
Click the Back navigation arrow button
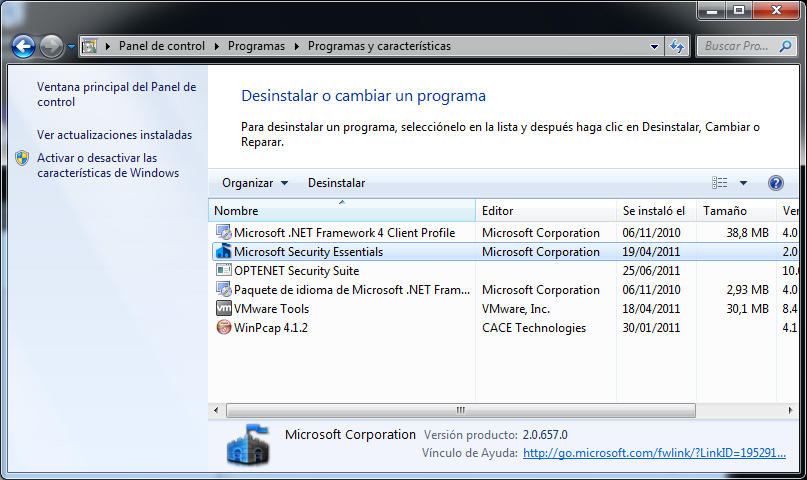(x=23, y=46)
